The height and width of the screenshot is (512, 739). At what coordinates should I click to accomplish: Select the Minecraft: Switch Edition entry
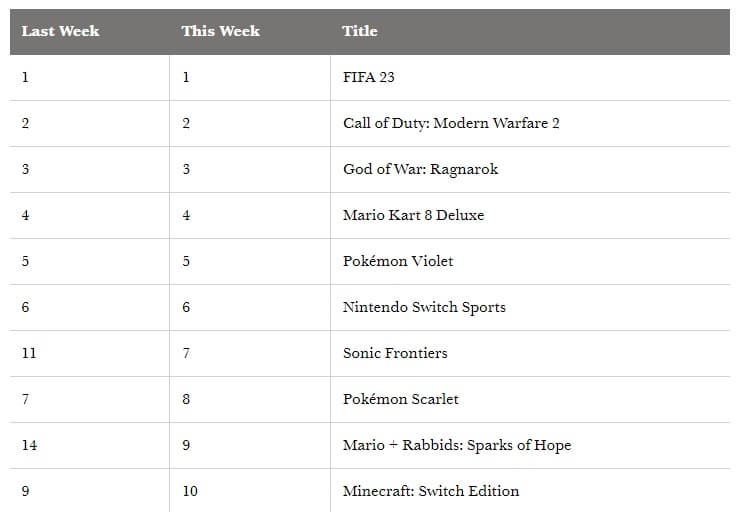pos(431,491)
